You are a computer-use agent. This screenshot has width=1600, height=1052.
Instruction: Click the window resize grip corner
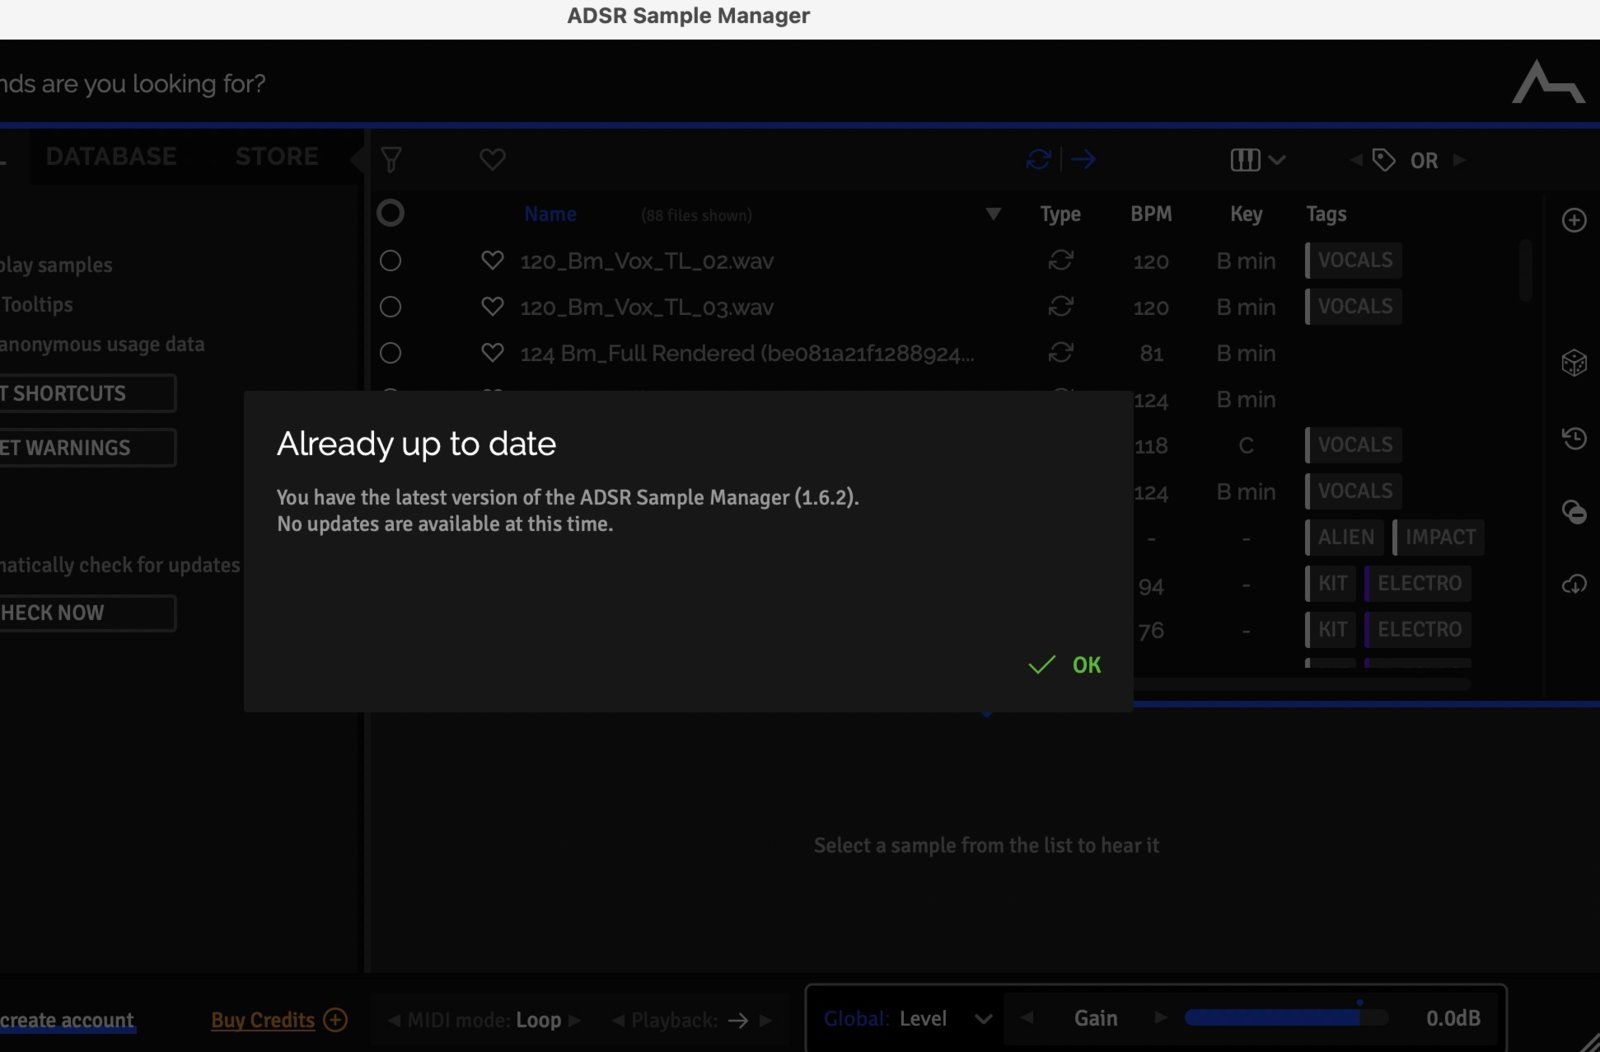(1589, 1041)
